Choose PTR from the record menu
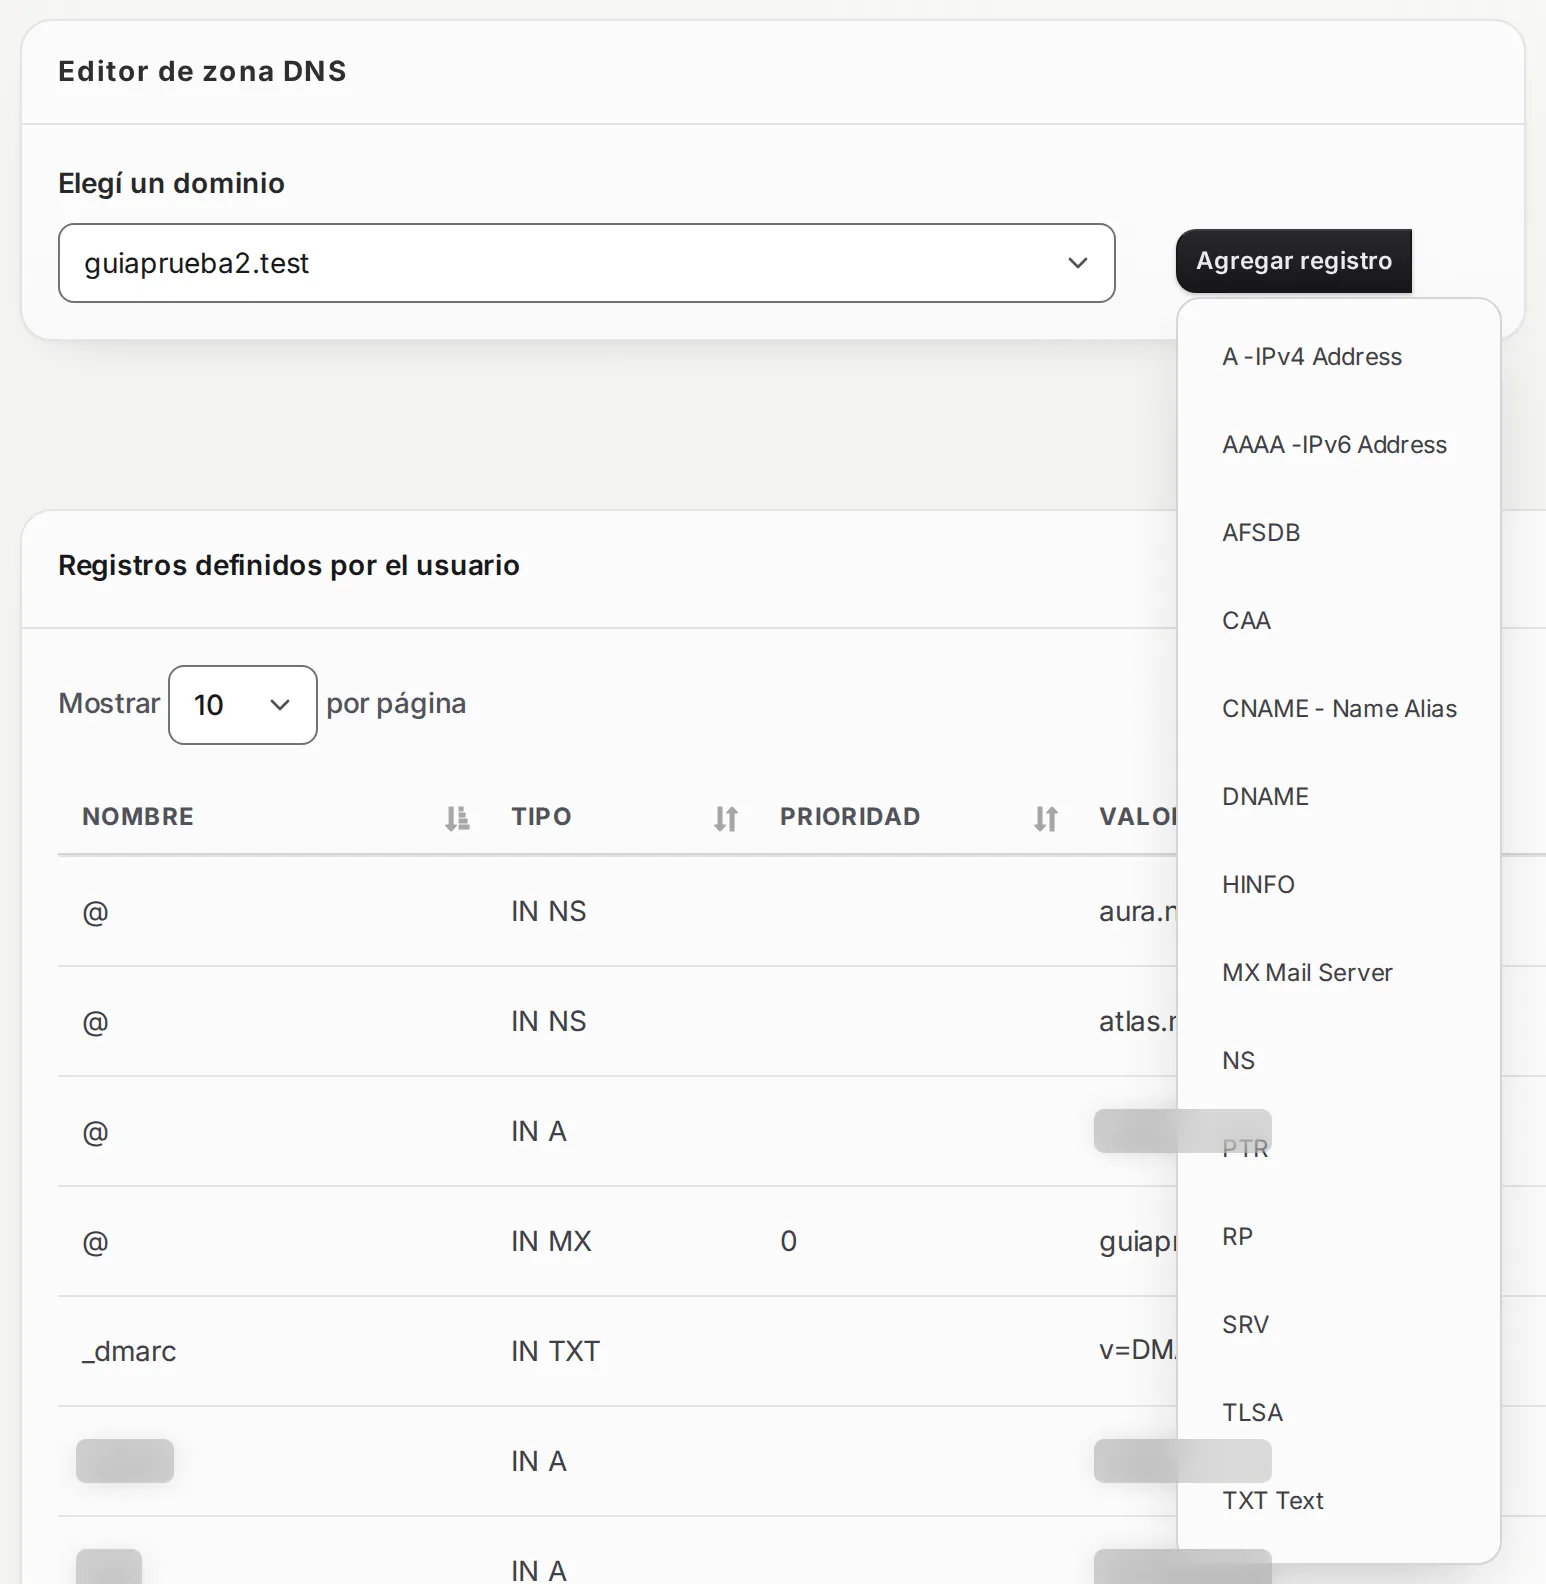1546x1584 pixels. (x=1245, y=1149)
